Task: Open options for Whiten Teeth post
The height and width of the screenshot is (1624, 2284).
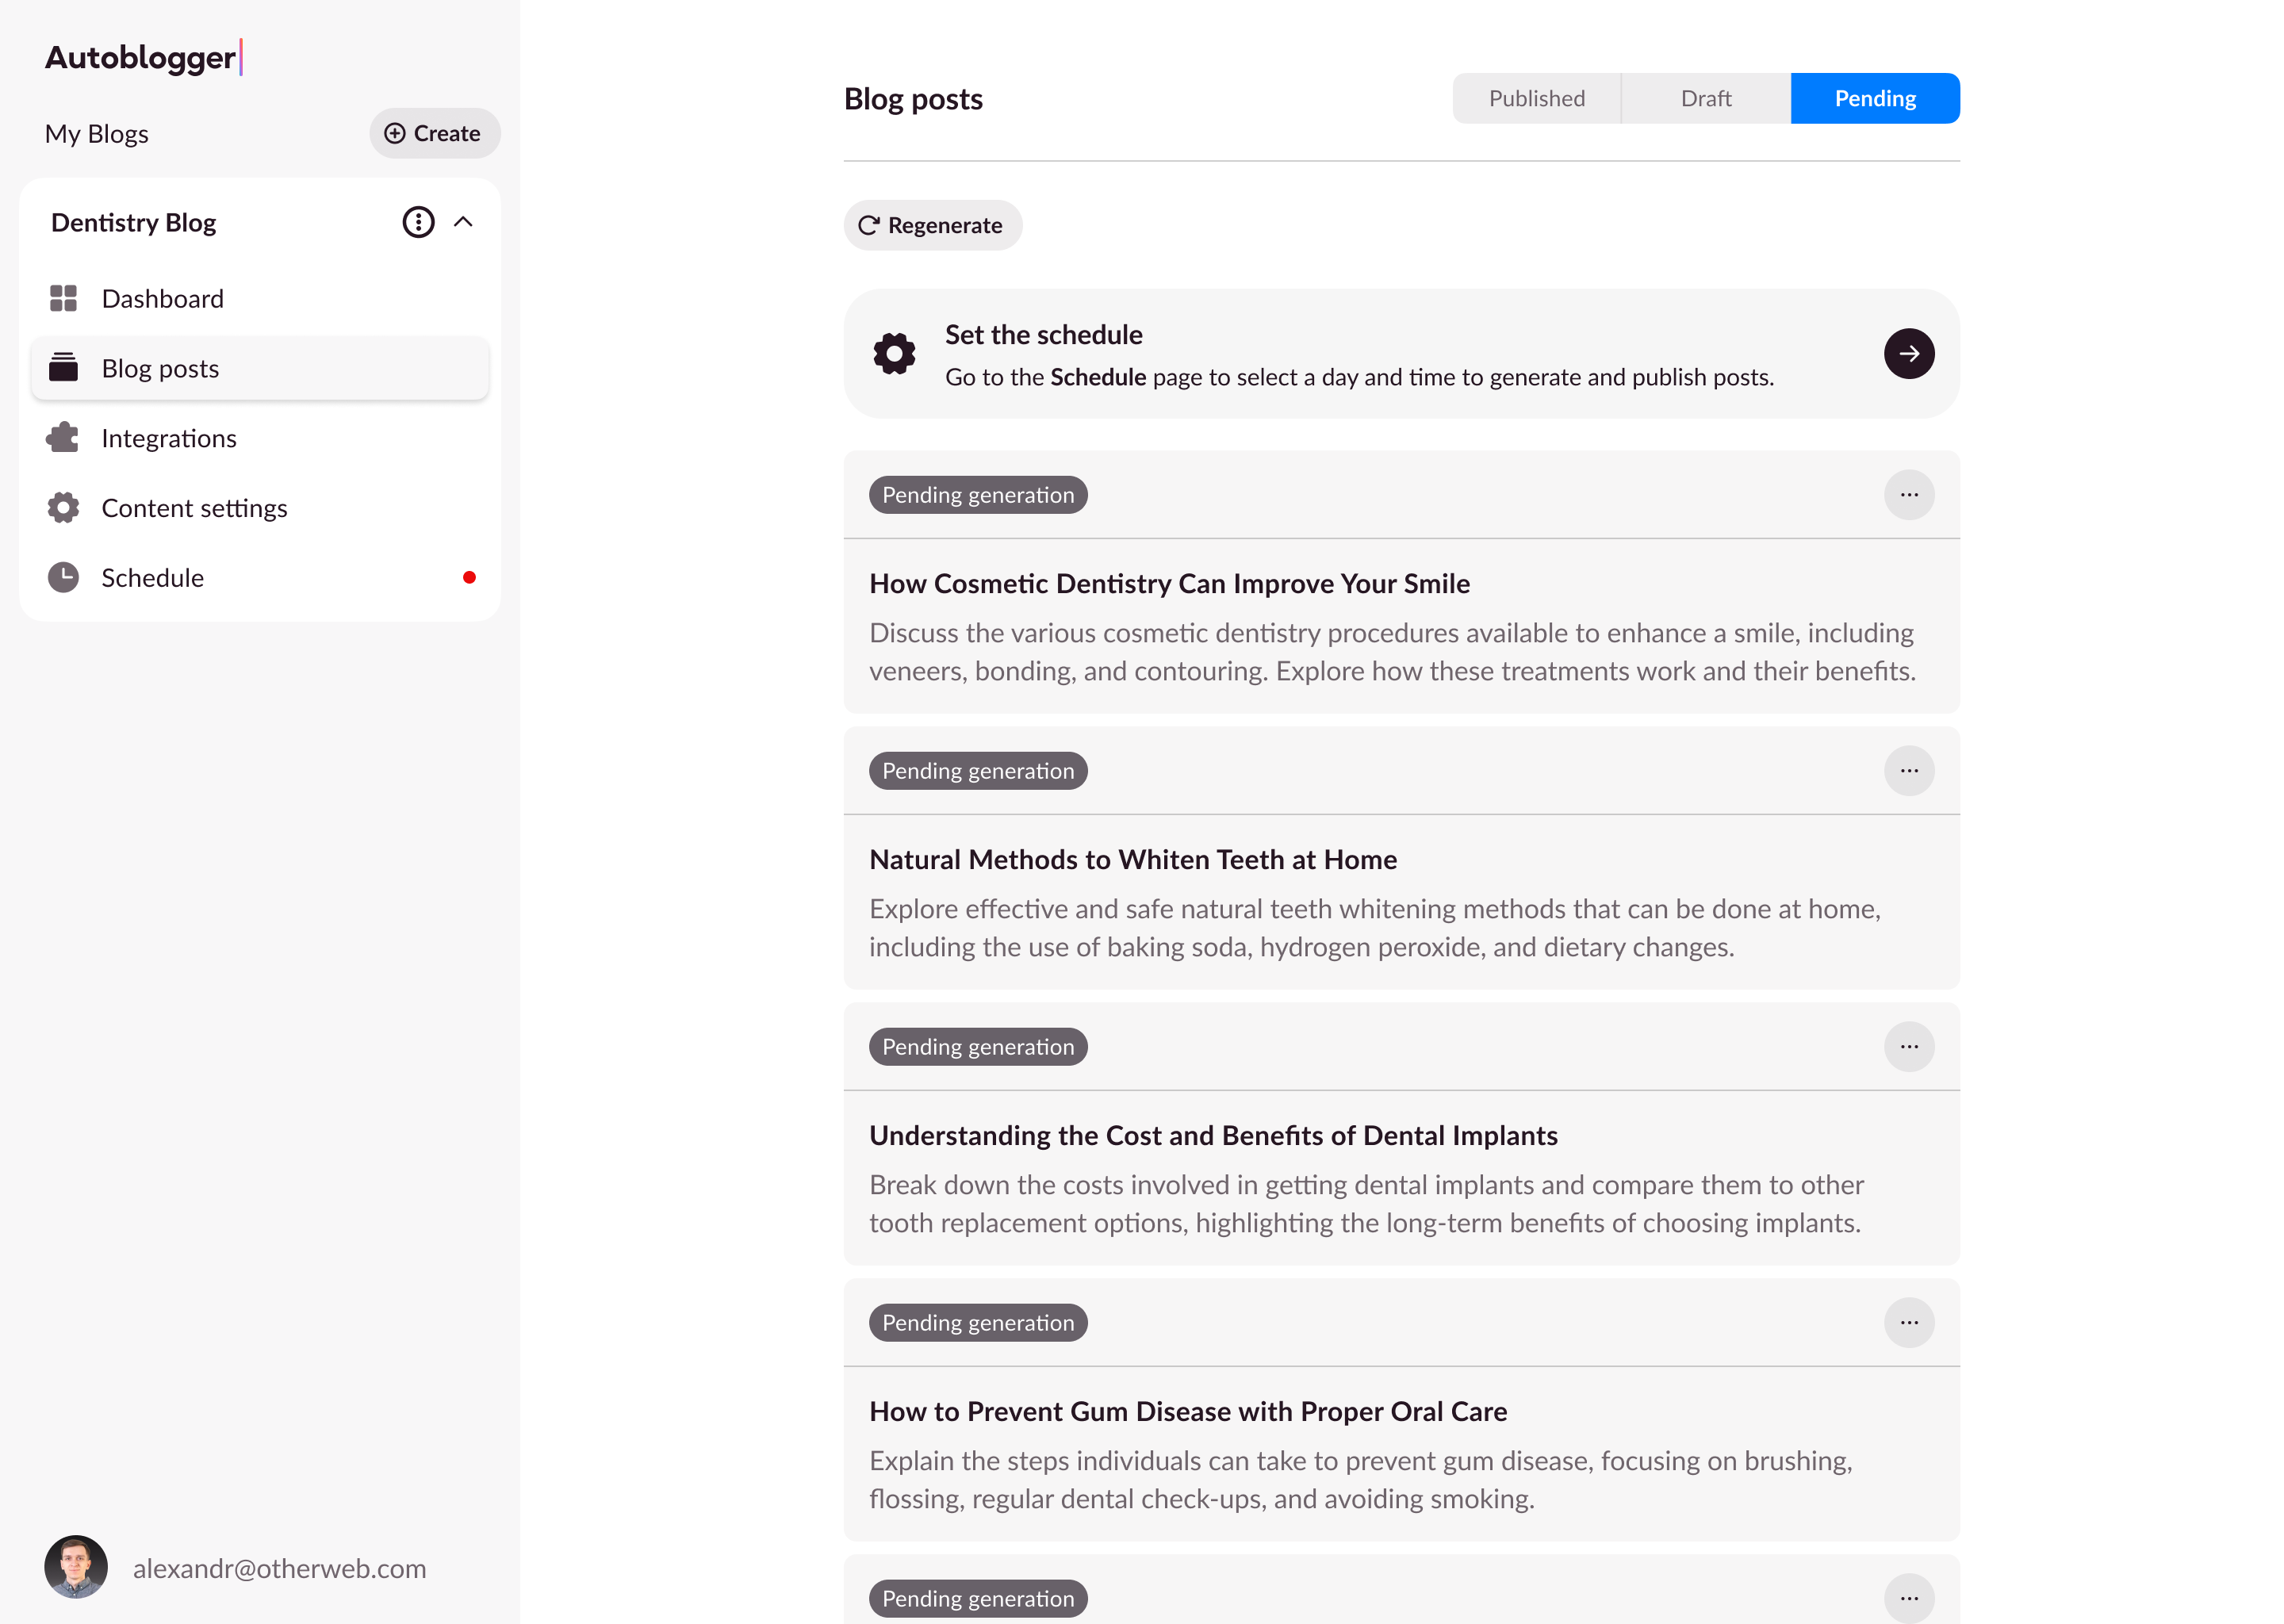Action: pos(1908,771)
